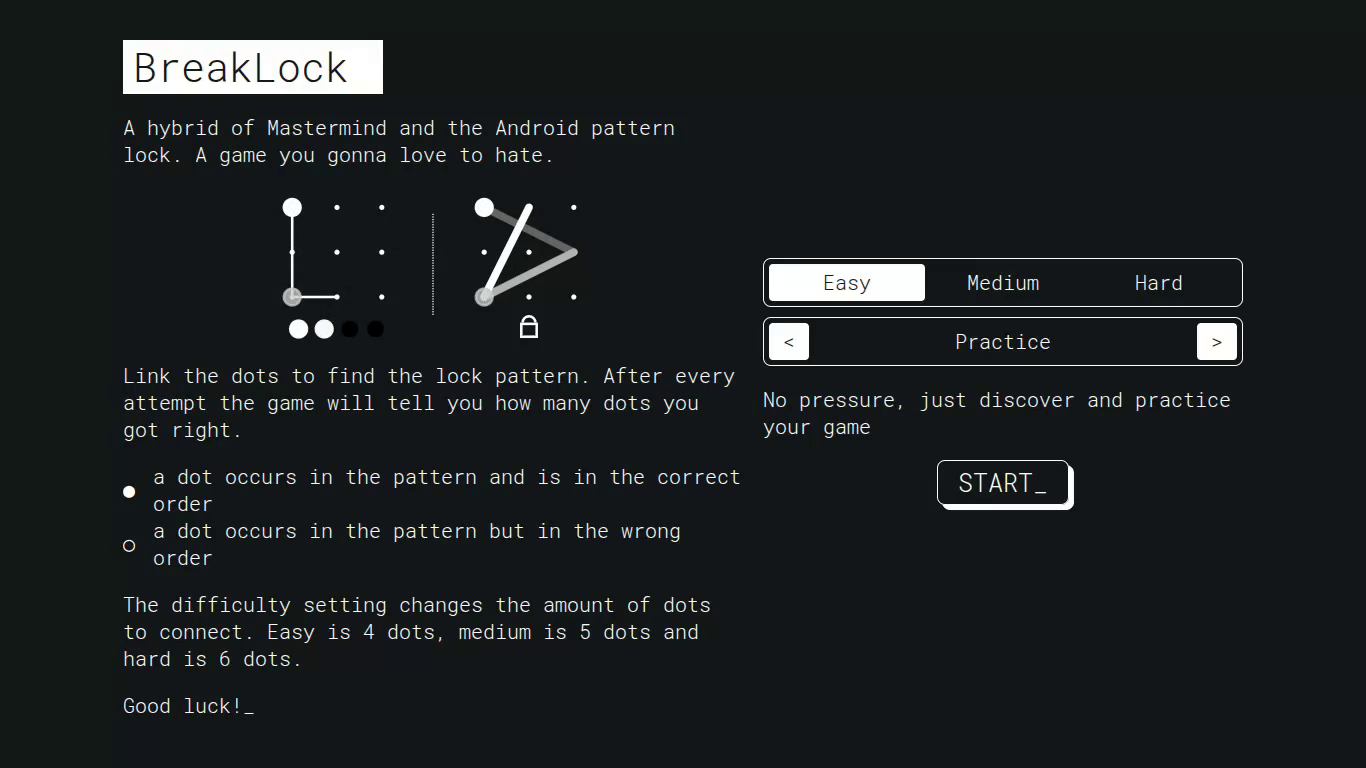Viewport: 1366px width, 768px height.
Task: Select the Easy difficulty toggle
Action: pos(846,283)
